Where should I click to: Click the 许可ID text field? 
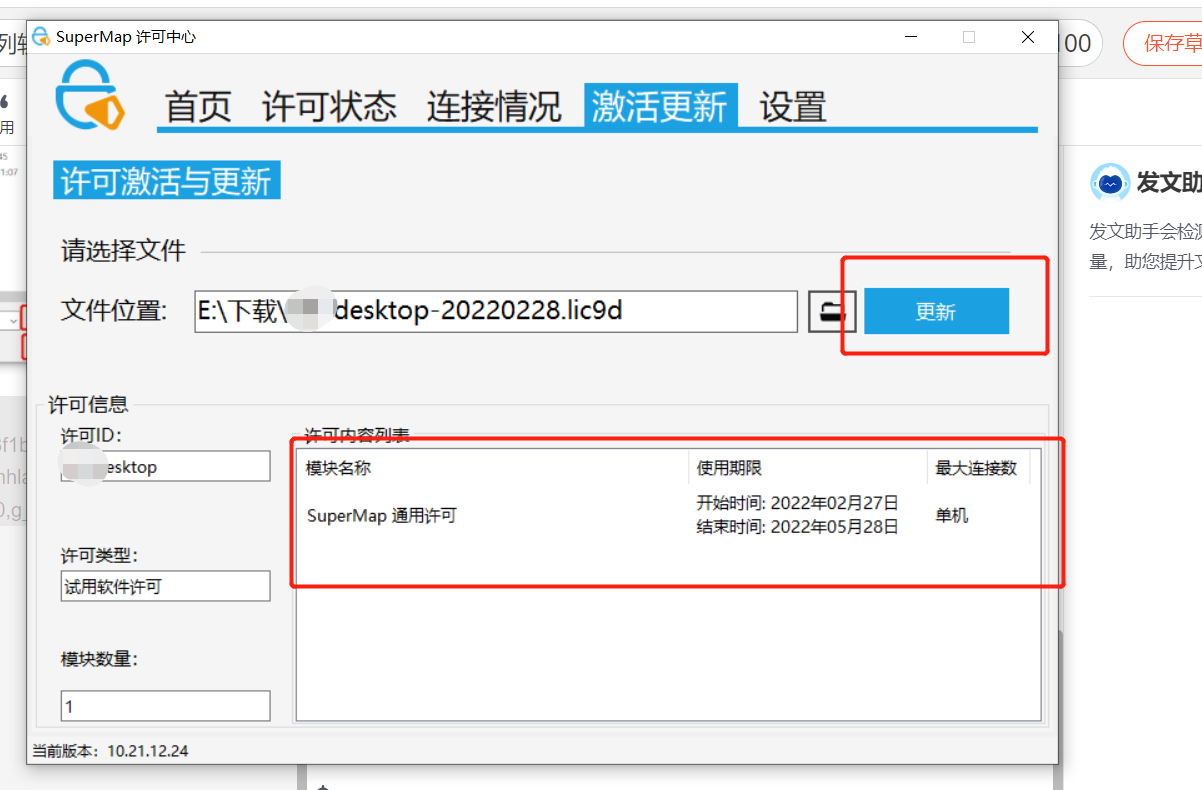tap(165, 466)
